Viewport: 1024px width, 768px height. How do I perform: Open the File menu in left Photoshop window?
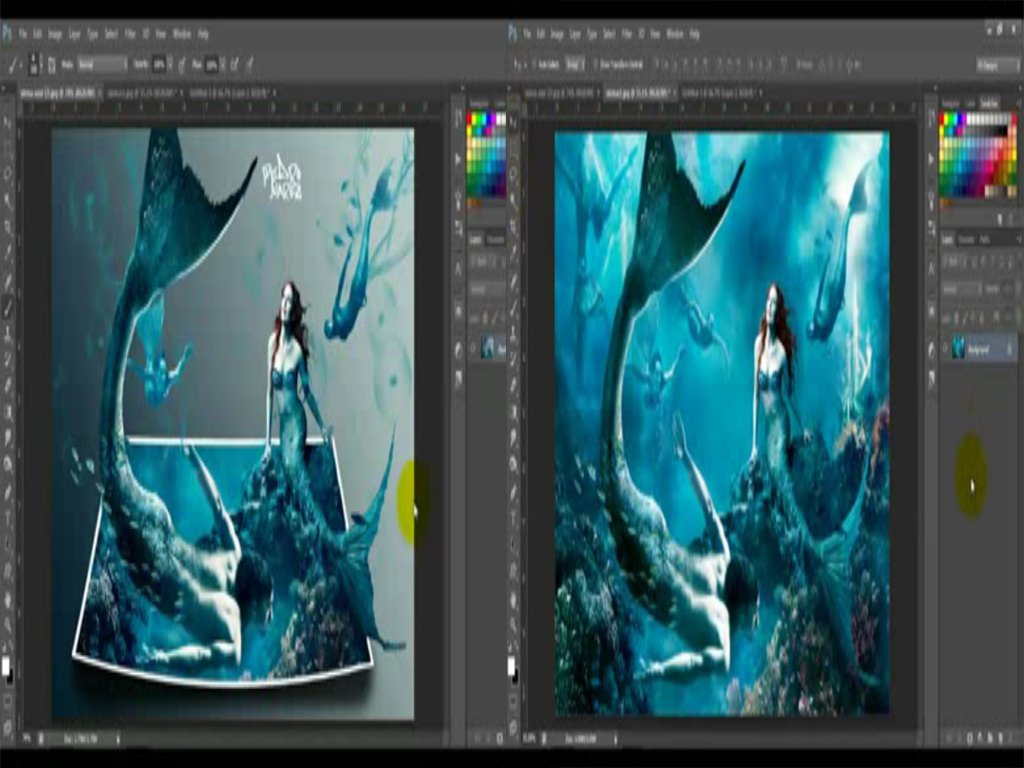(x=23, y=34)
